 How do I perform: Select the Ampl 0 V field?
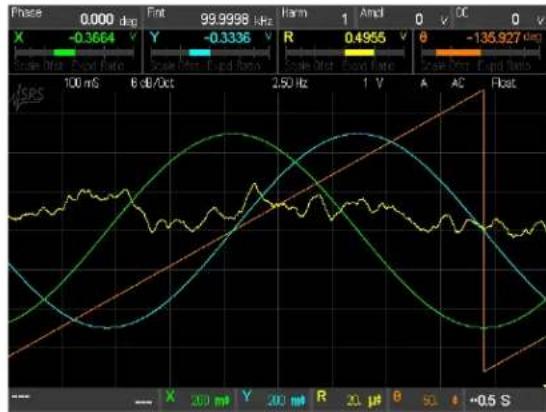pos(404,18)
